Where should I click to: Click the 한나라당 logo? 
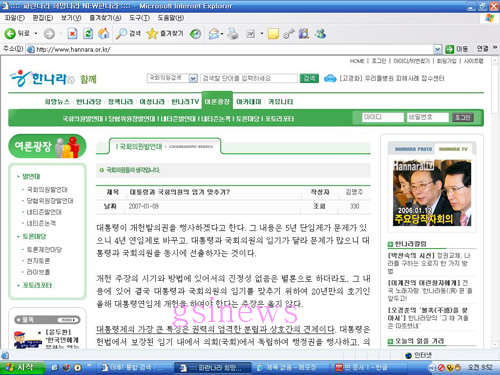[x=43, y=79]
